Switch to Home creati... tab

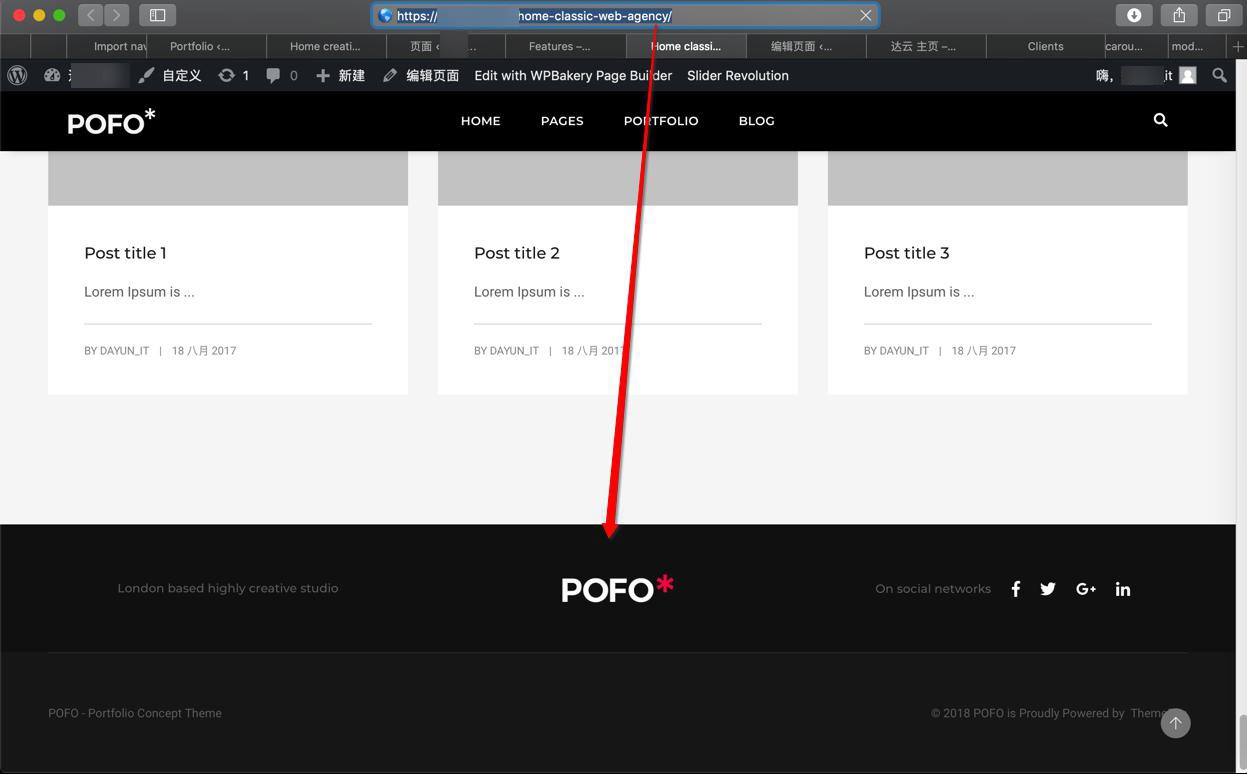coord(326,46)
